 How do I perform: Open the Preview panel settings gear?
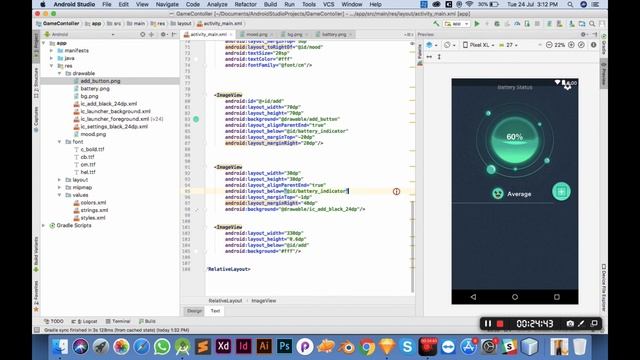click(x=583, y=34)
